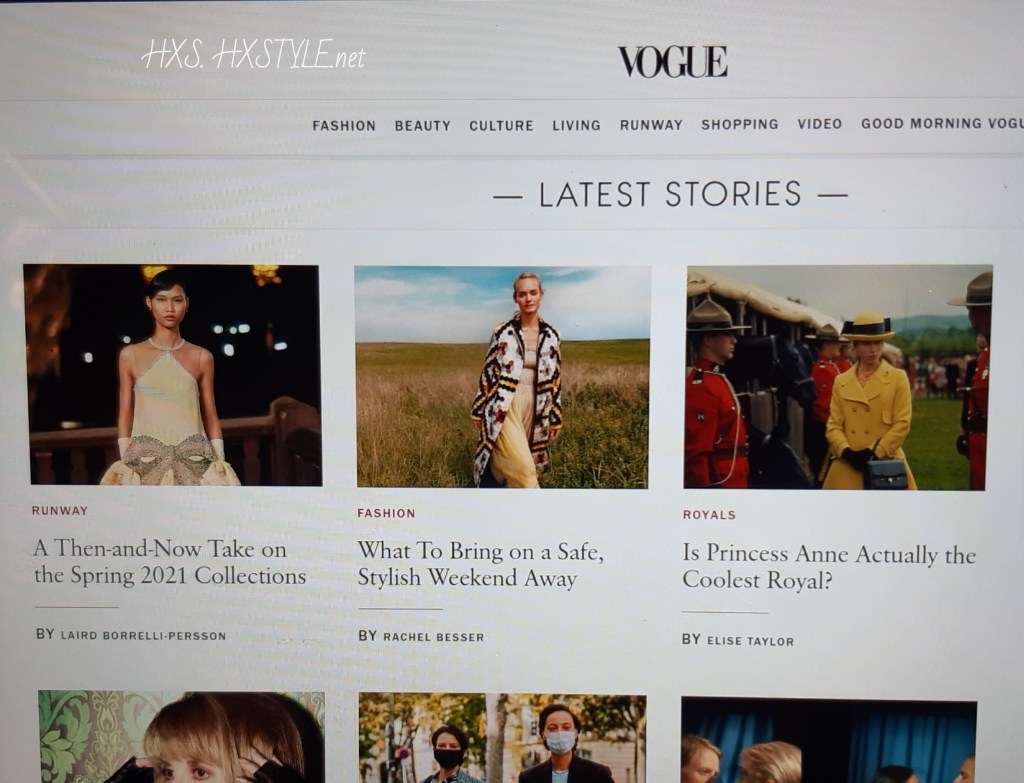Open the Runway nav link
Screen dimensions: 1024x783
click(x=651, y=124)
